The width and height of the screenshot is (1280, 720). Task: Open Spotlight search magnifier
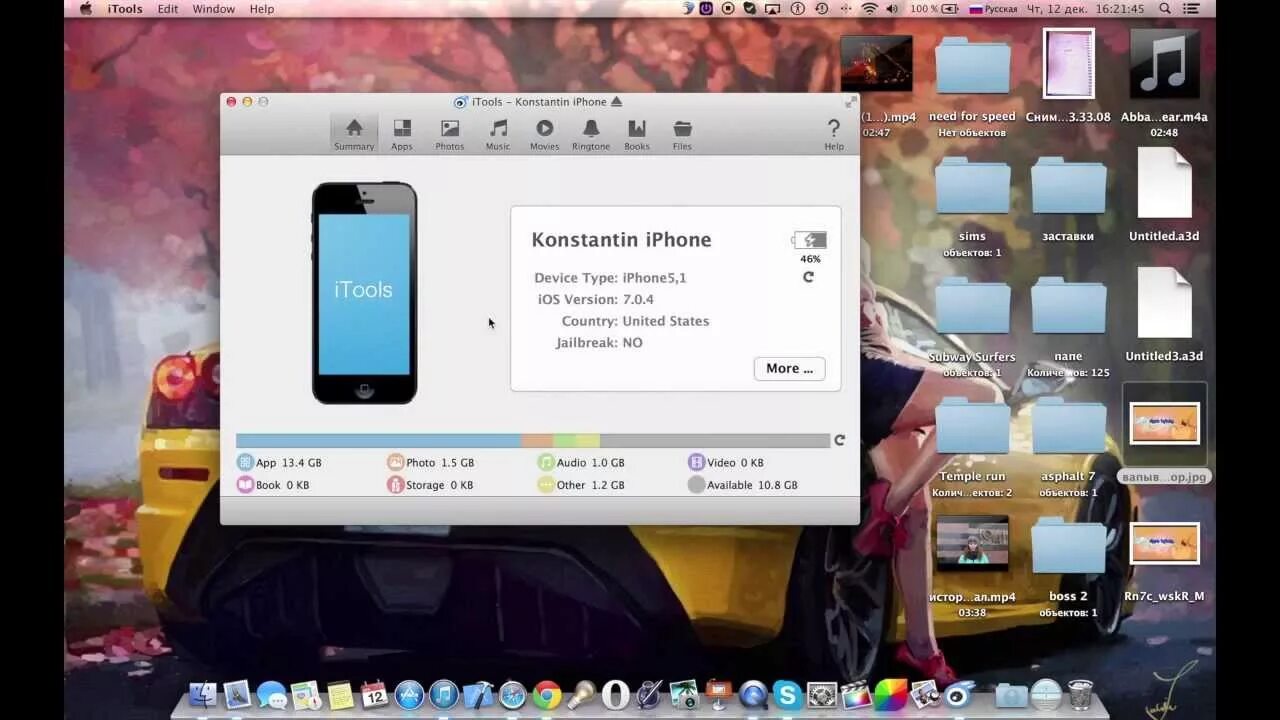coord(1167,9)
